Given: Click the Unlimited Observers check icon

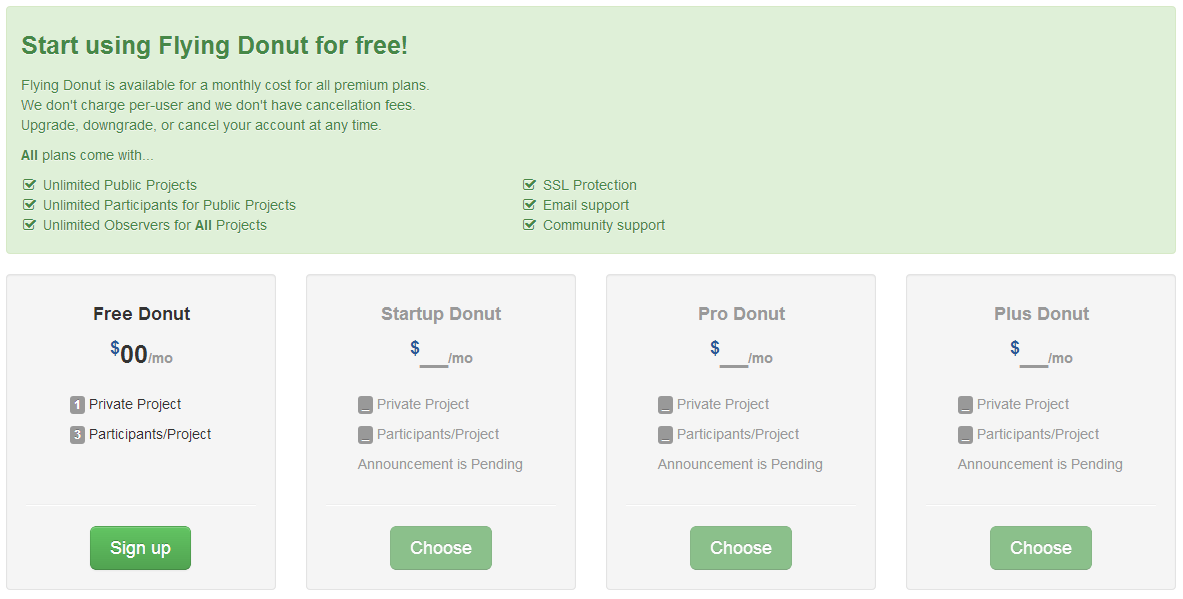Looking at the screenshot, I should [29, 225].
